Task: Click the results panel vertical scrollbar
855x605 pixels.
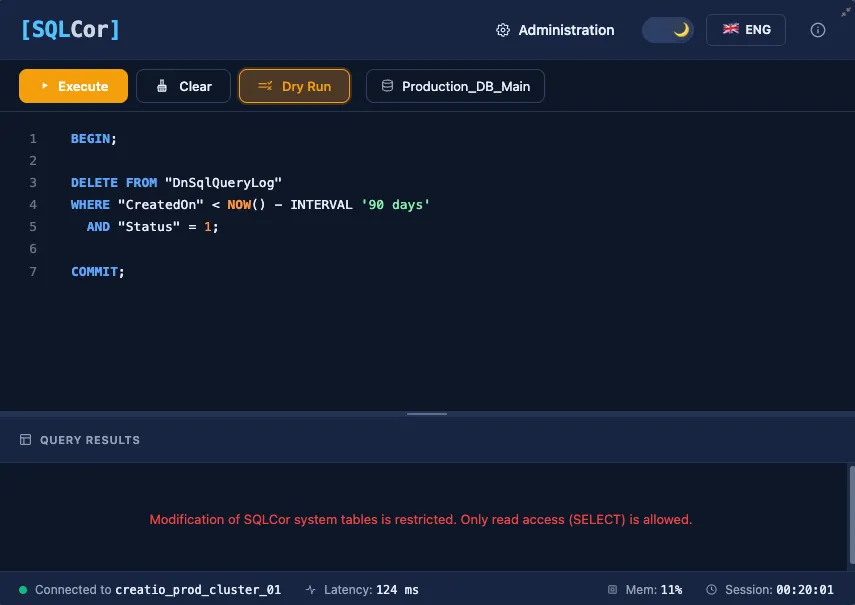Action: click(852, 515)
